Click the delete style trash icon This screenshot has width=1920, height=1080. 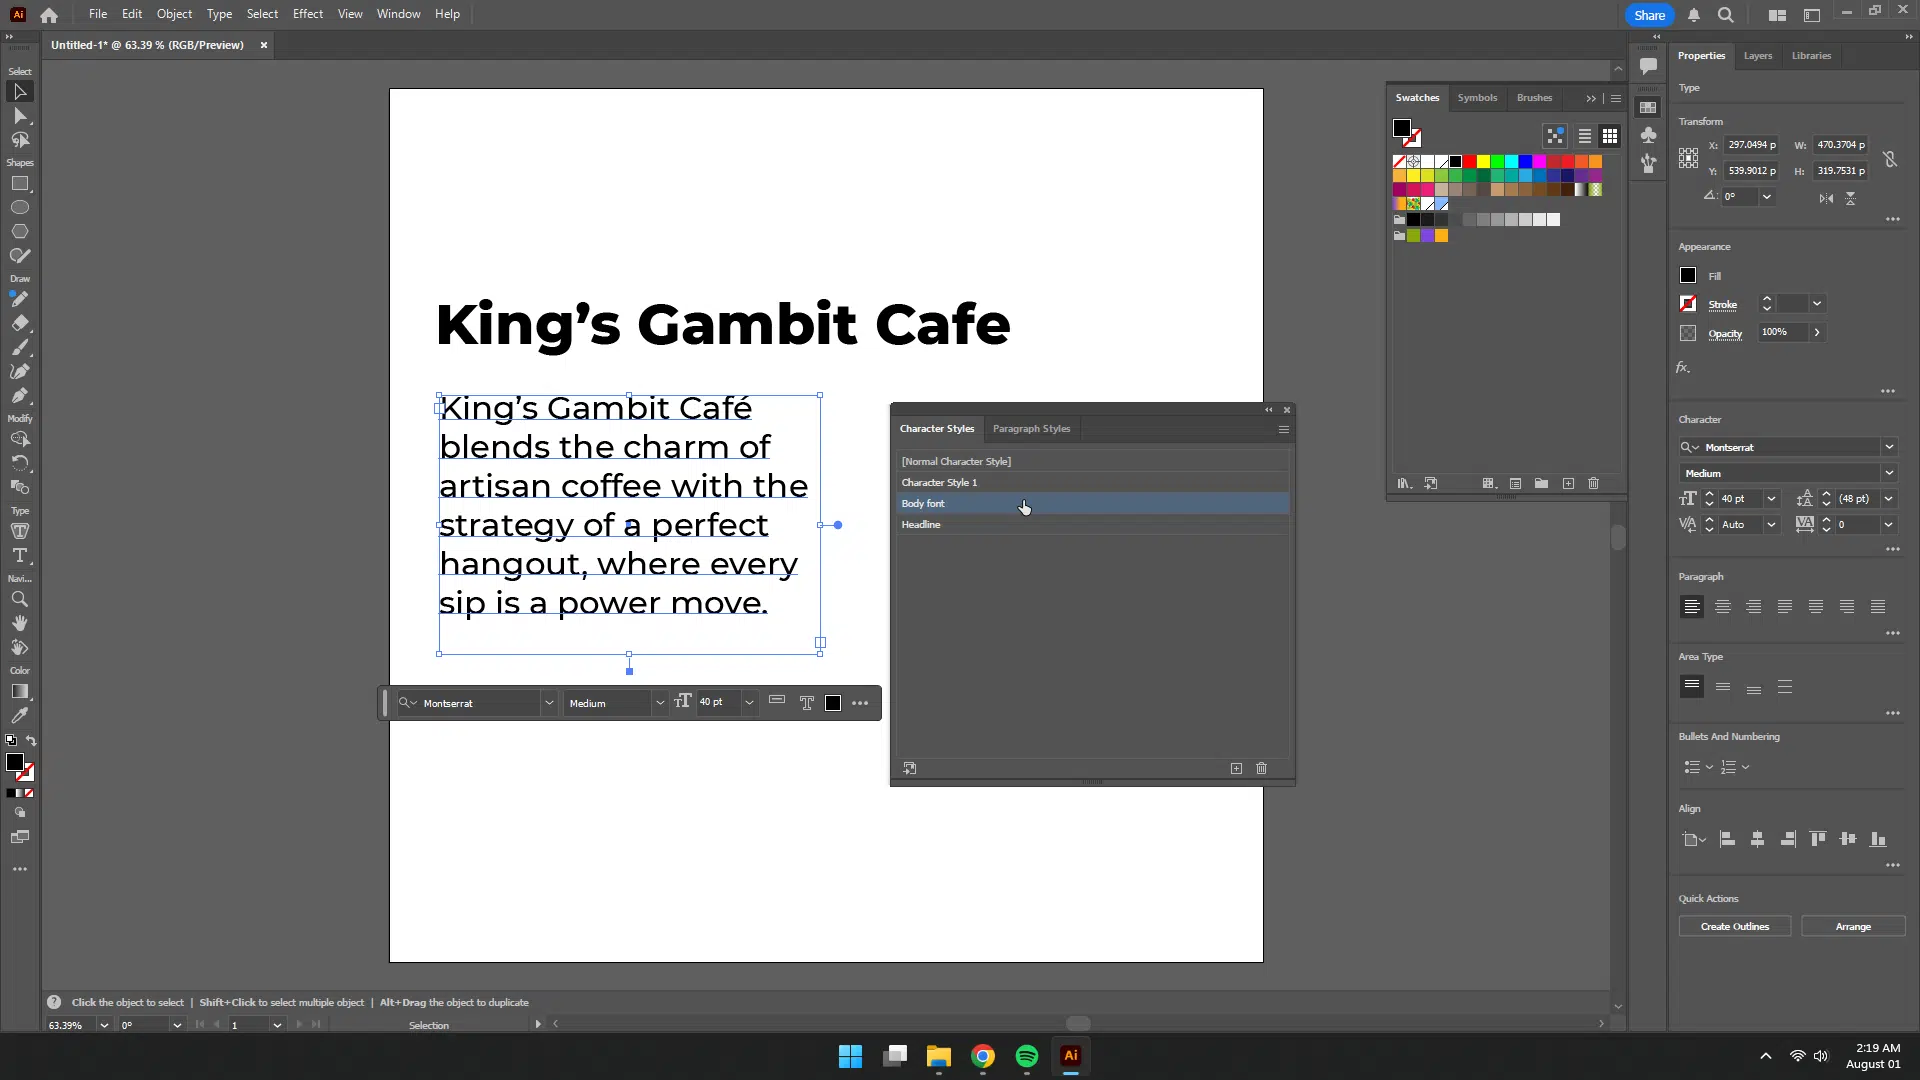click(1261, 768)
